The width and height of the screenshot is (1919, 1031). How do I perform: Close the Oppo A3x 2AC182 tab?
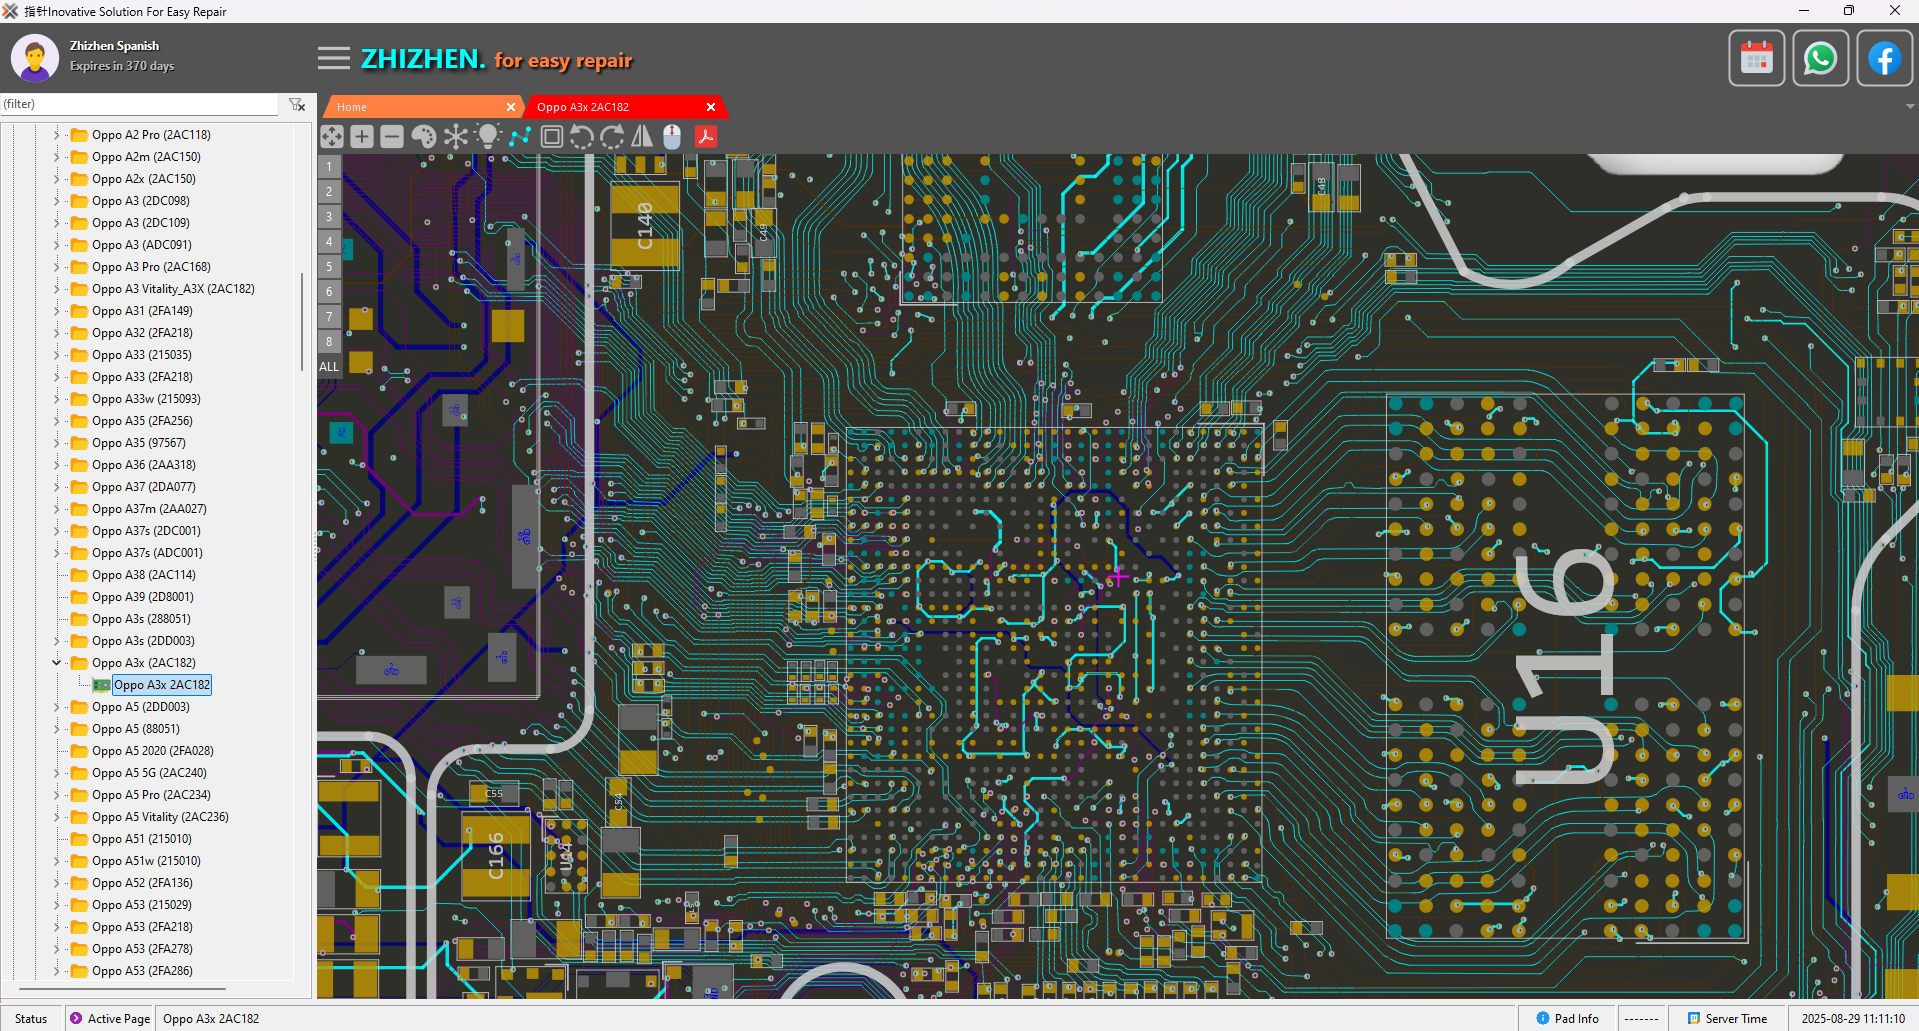711,107
